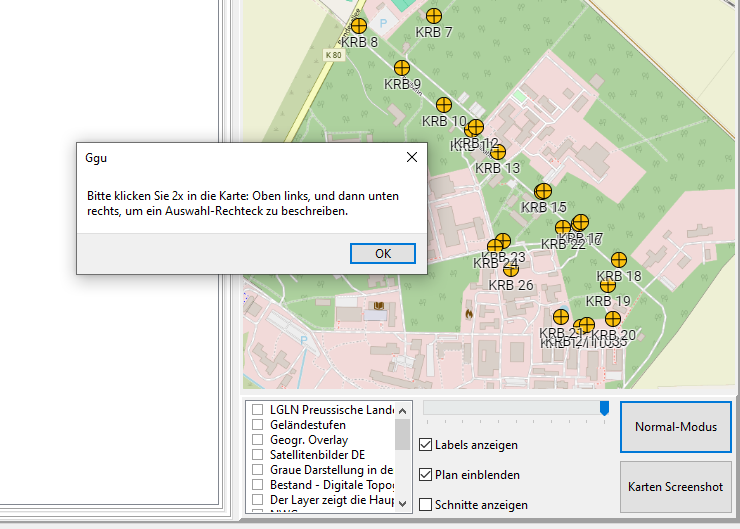Enable Schnitte anzeigen checkbox

coord(427,505)
